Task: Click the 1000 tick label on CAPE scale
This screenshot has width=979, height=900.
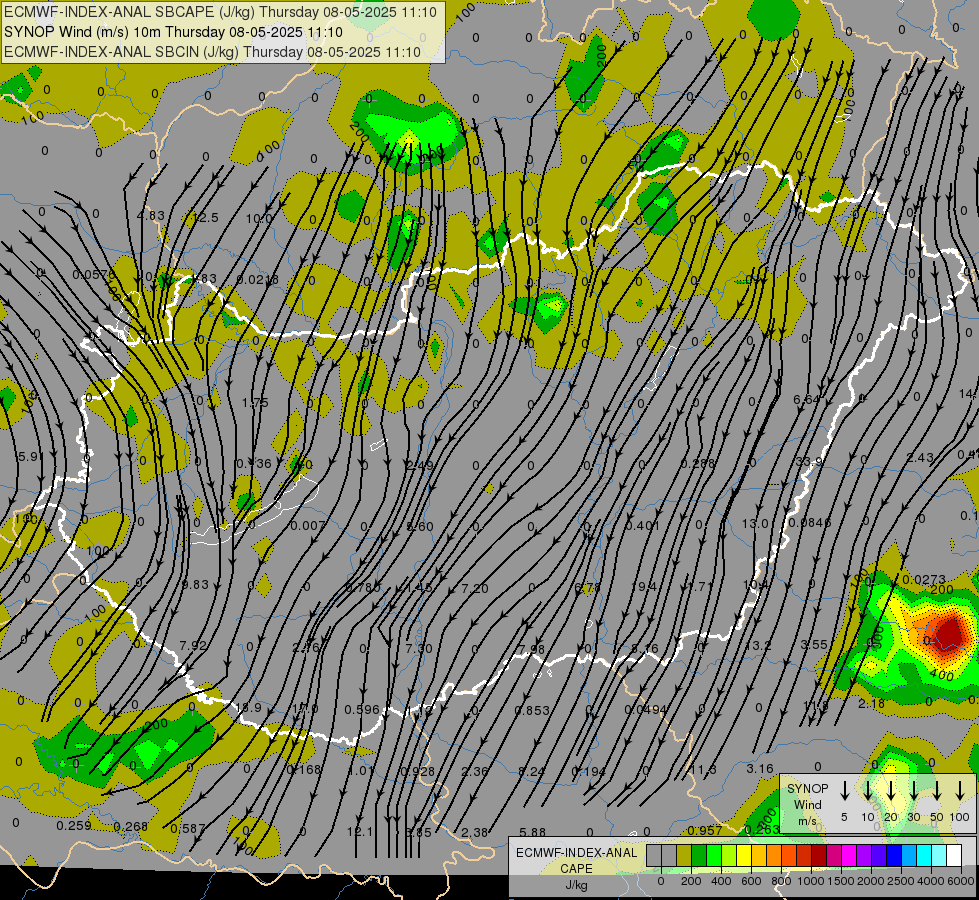Action: [810, 881]
